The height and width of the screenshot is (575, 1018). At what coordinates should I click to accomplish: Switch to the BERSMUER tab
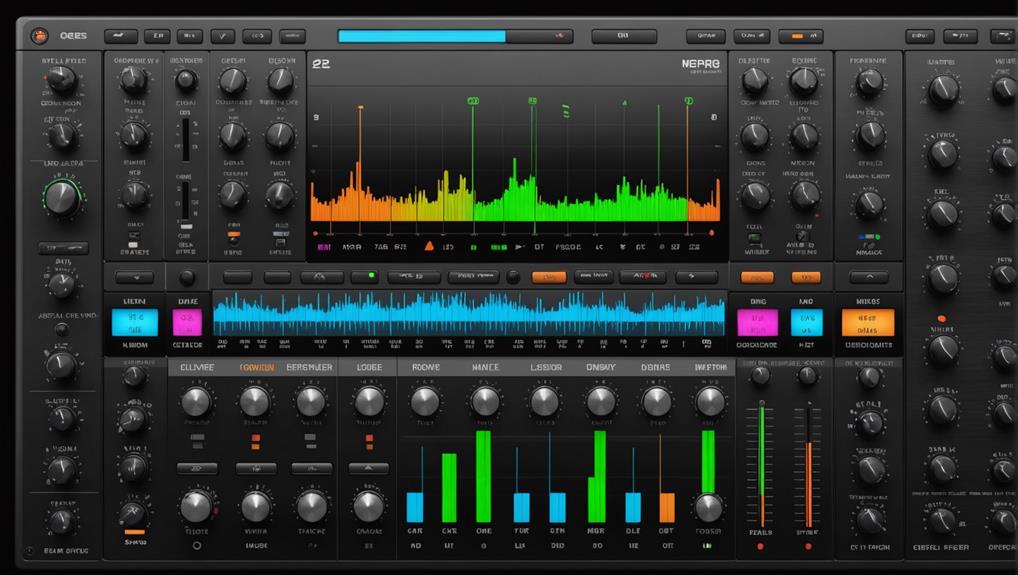(x=309, y=367)
